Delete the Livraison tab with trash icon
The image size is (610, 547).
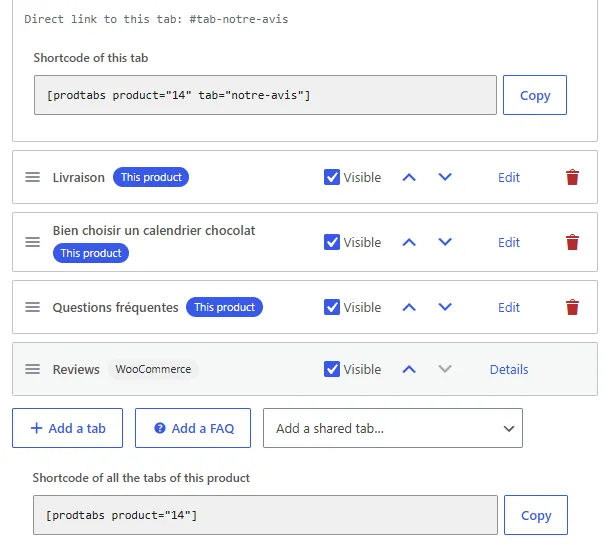572,177
